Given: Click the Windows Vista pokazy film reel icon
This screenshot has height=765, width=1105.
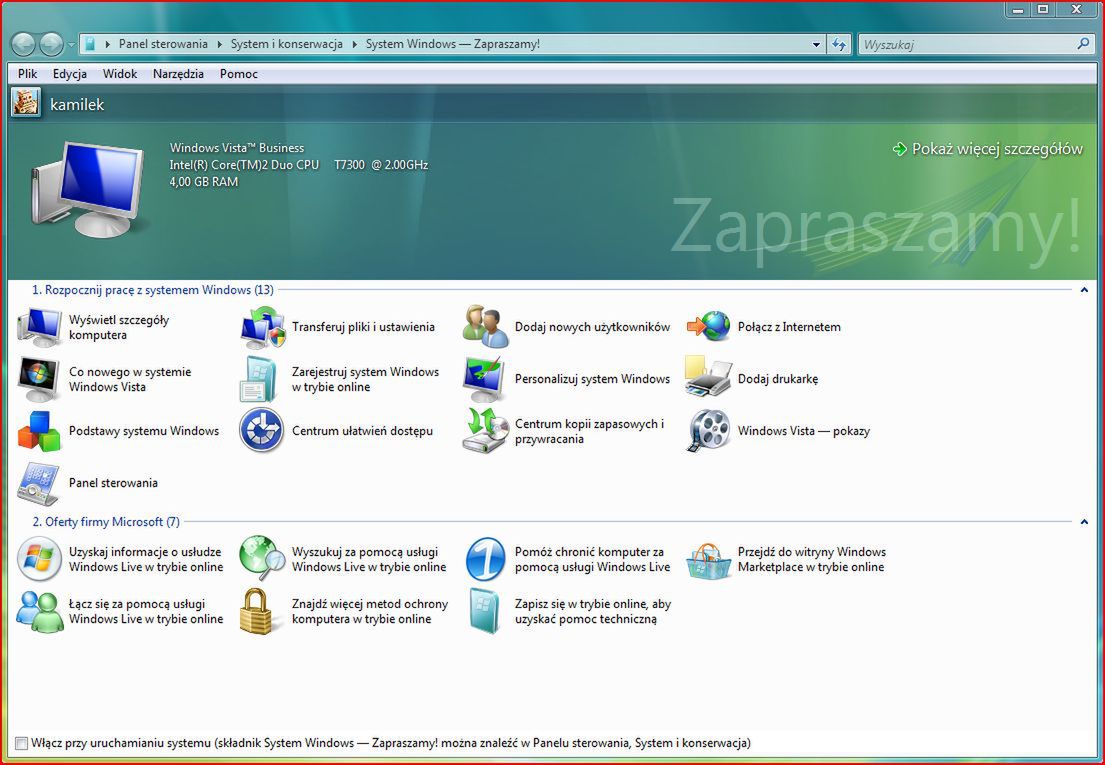Looking at the screenshot, I should pyautogui.click(x=708, y=431).
